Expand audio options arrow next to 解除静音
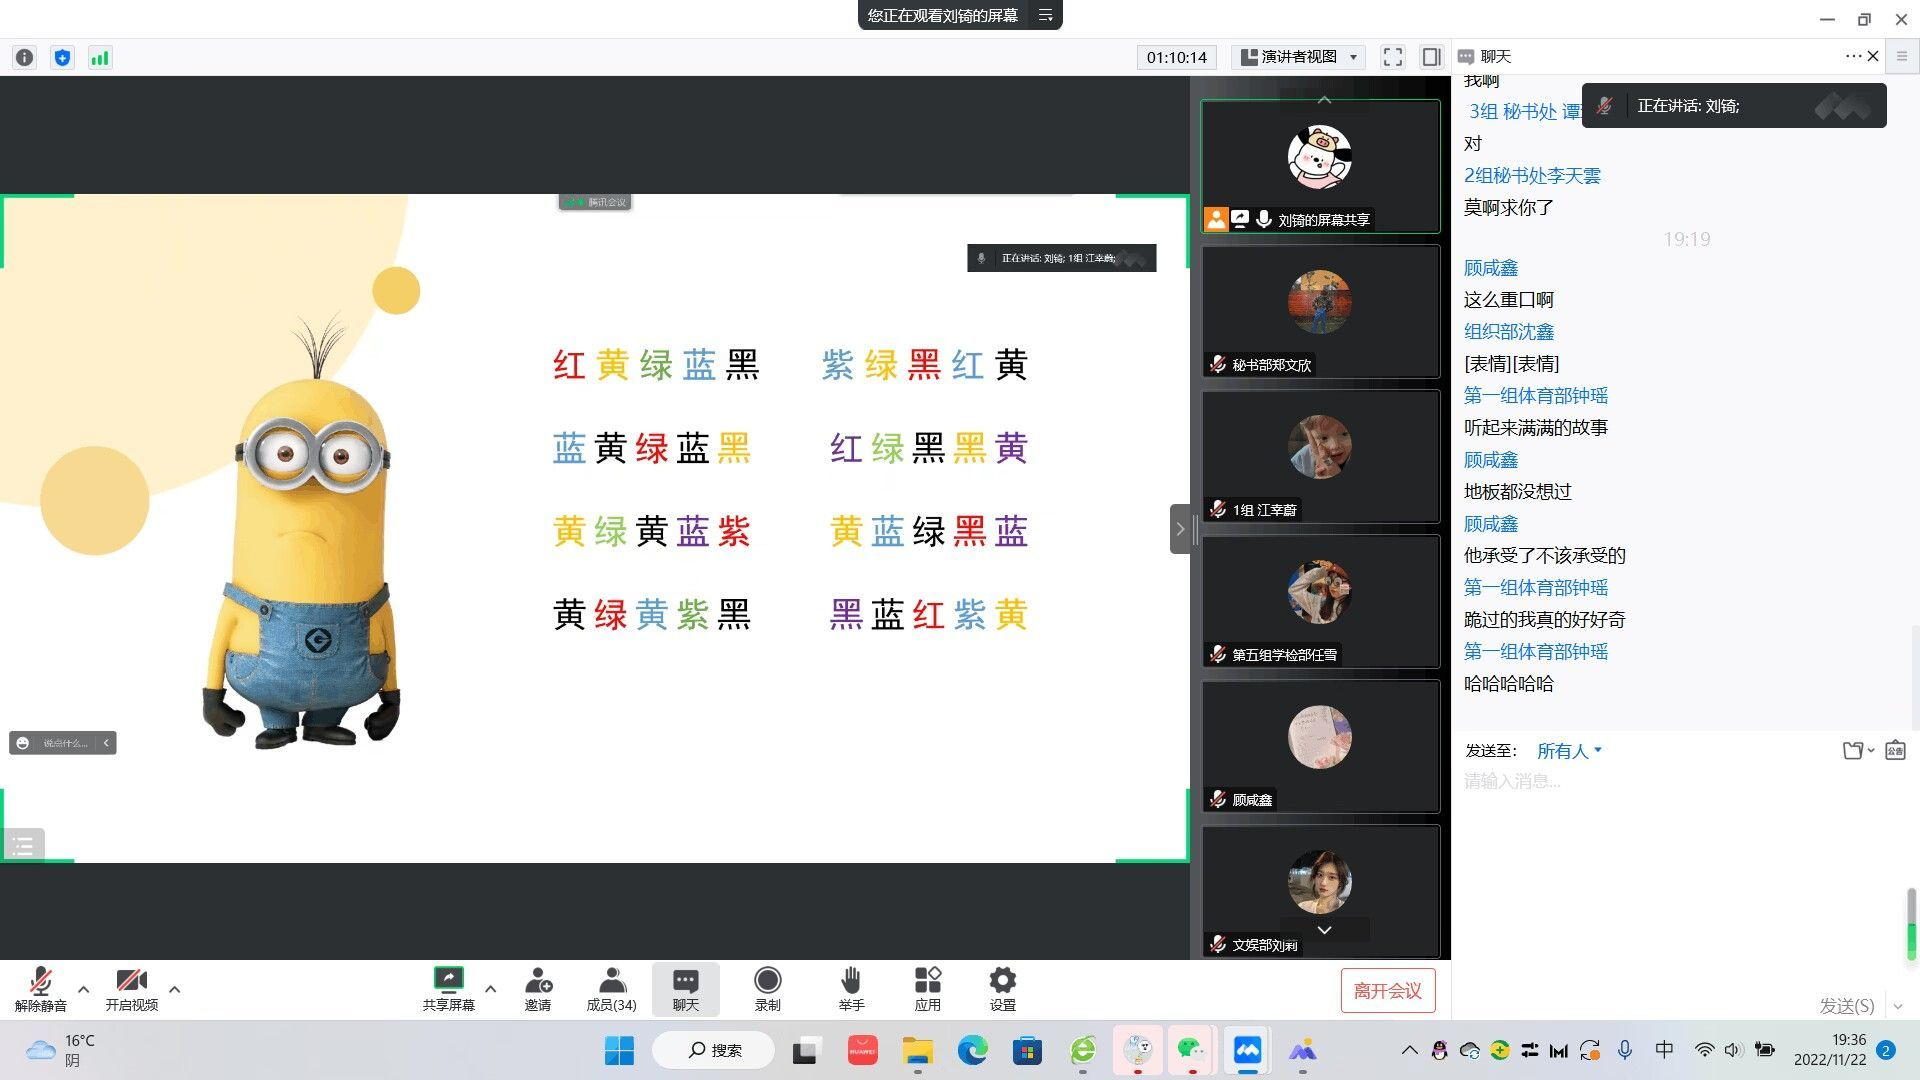 pyautogui.click(x=84, y=989)
